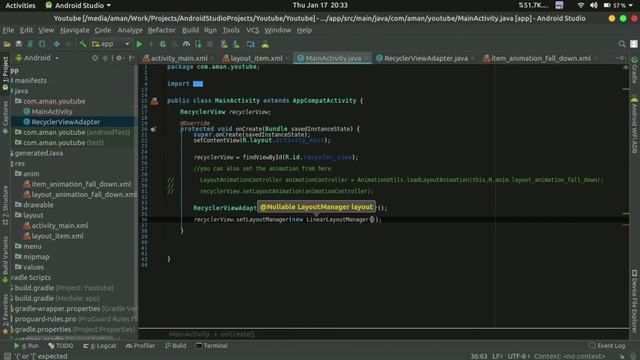Image resolution: width=640 pixels, height=360 pixels.
Task: Open the Build Variants side tab
Action: pyautogui.click(x=5, y=259)
